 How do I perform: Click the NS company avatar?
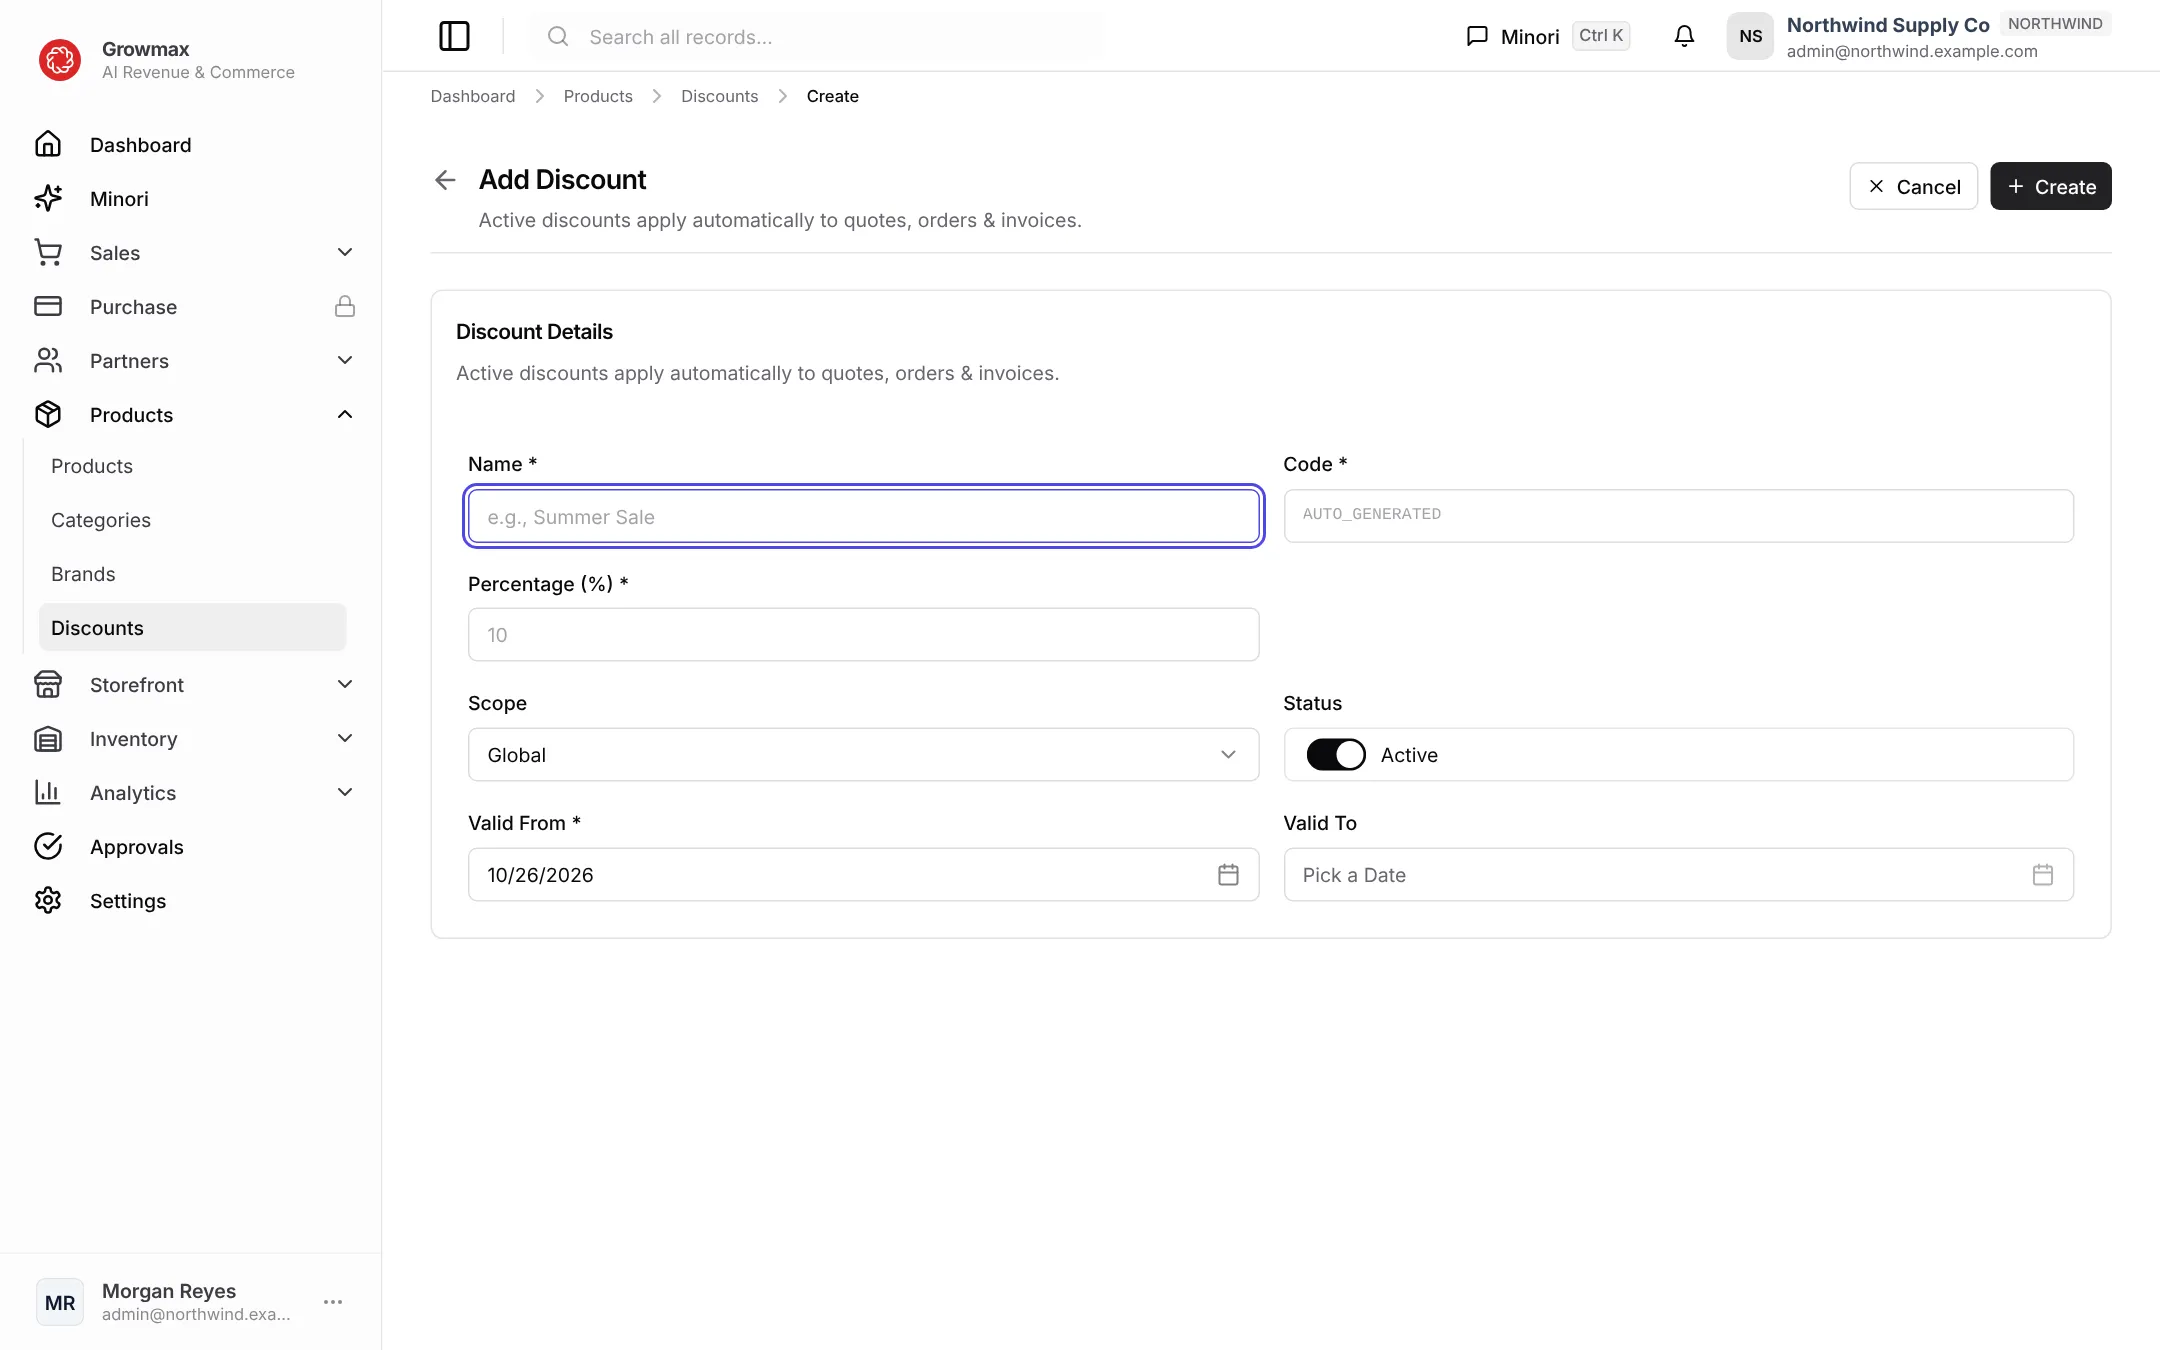(x=1750, y=36)
